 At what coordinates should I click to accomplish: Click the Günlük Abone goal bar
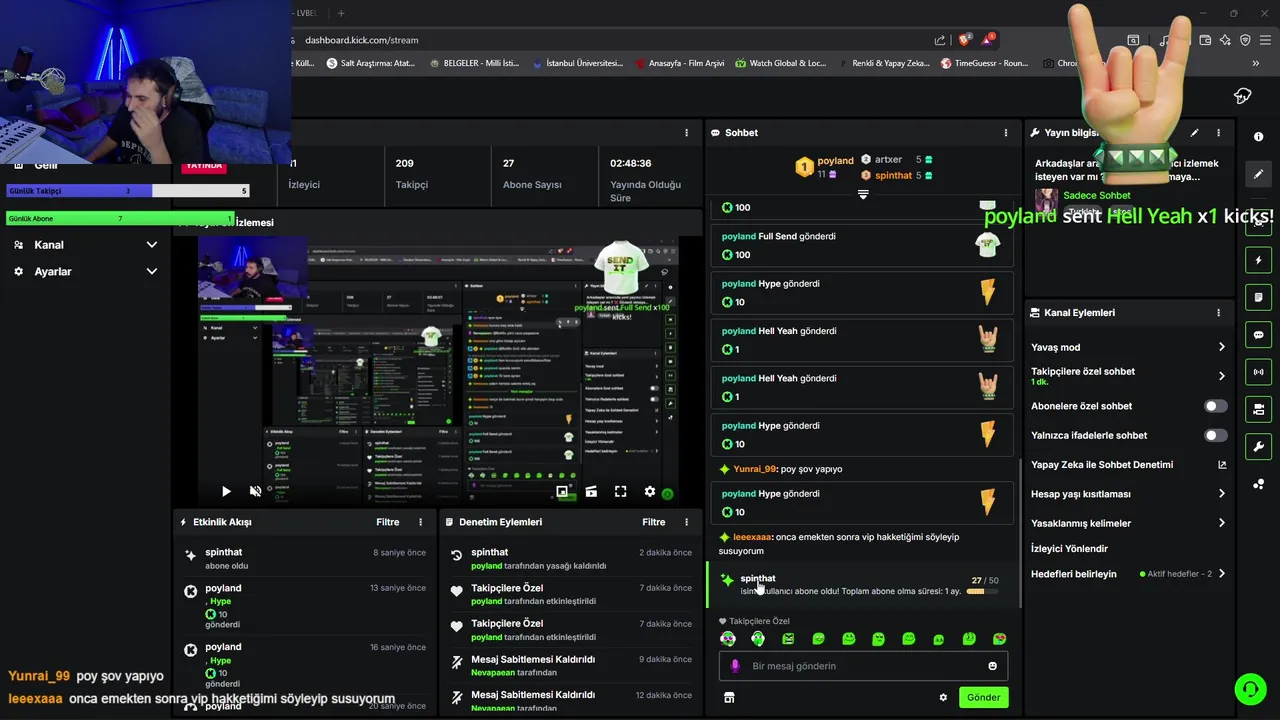pos(120,218)
